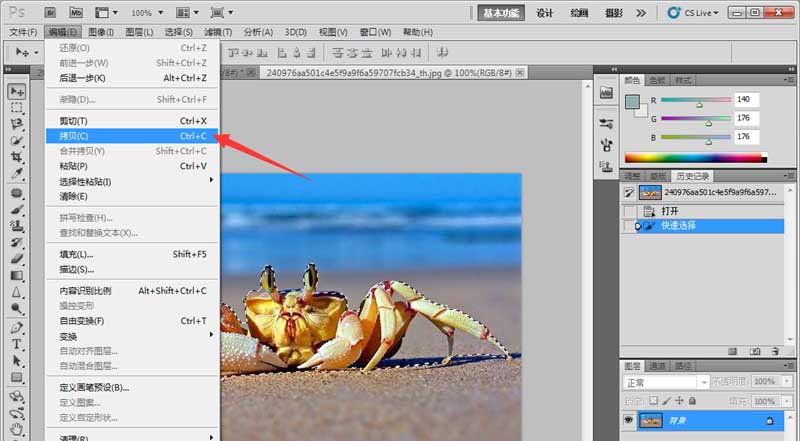Select the Horizontal Type tool

pos(17,344)
